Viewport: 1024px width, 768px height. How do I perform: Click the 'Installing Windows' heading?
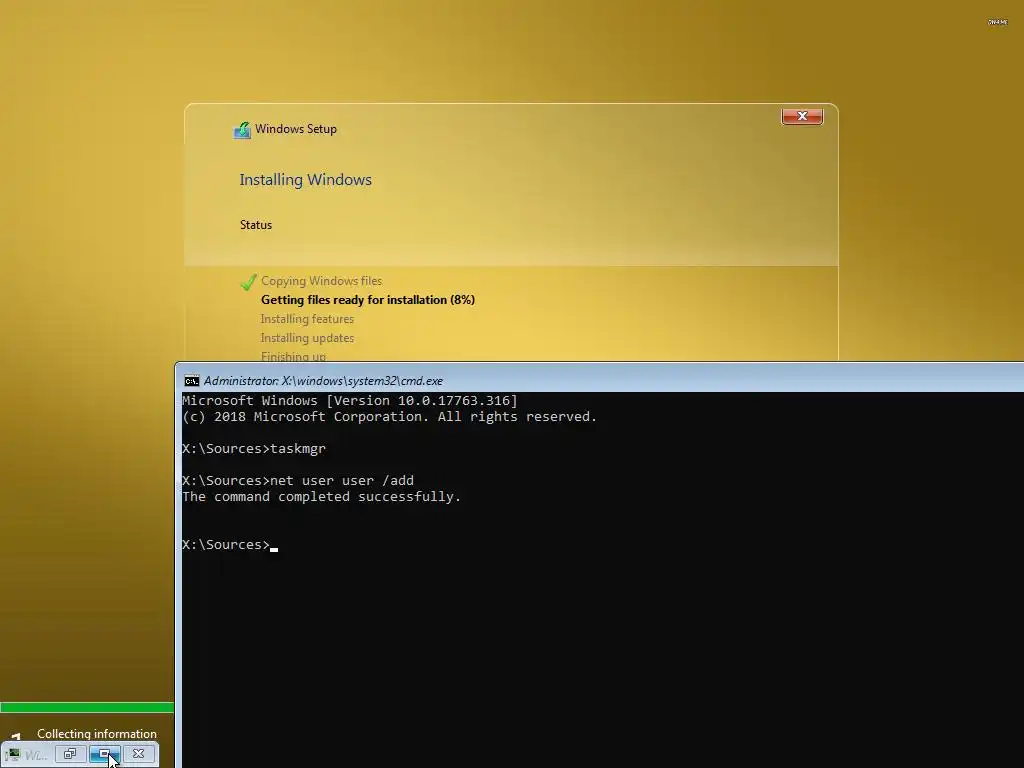306,180
